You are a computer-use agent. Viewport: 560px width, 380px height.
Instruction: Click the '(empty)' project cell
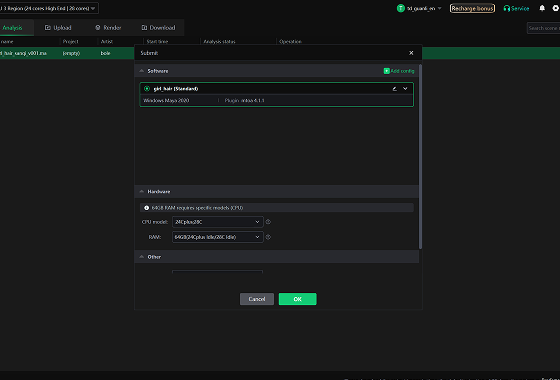click(71, 53)
